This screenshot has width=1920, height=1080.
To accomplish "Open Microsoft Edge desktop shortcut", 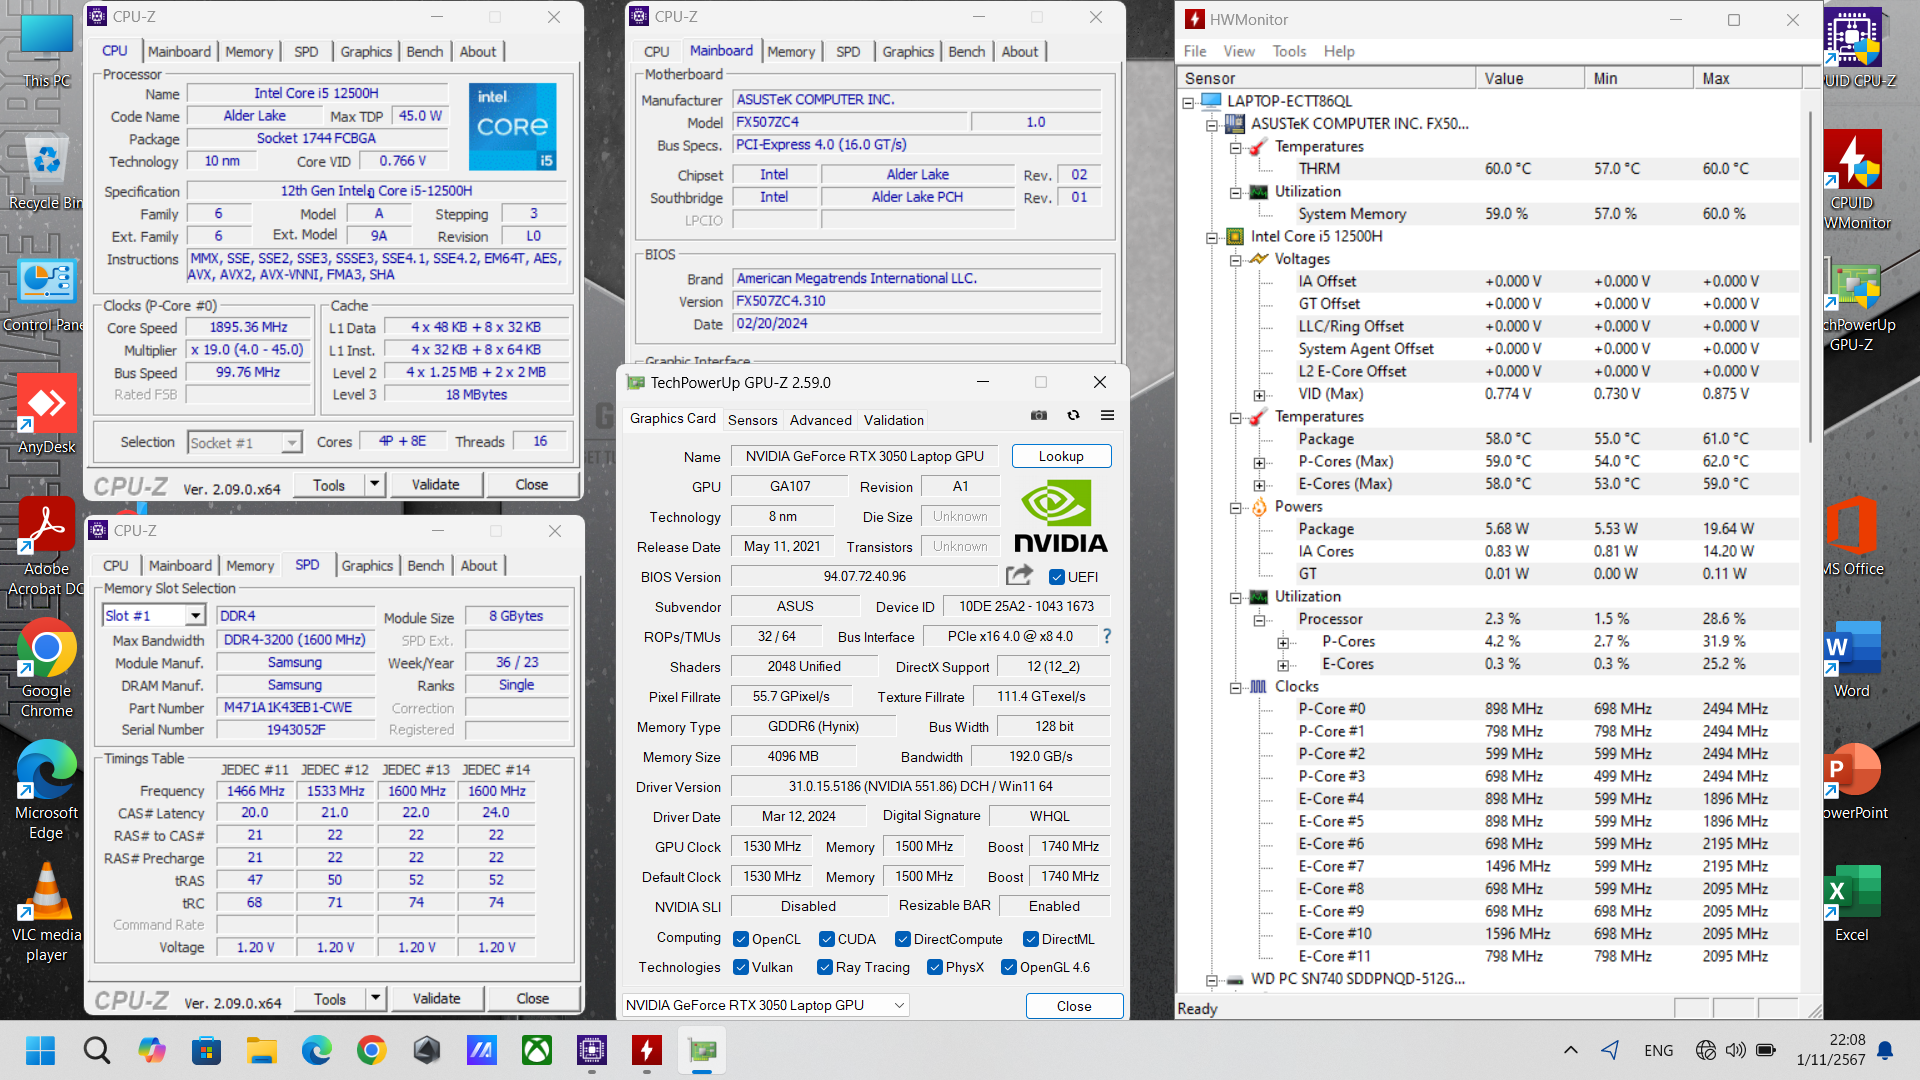I will [x=46, y=791].
